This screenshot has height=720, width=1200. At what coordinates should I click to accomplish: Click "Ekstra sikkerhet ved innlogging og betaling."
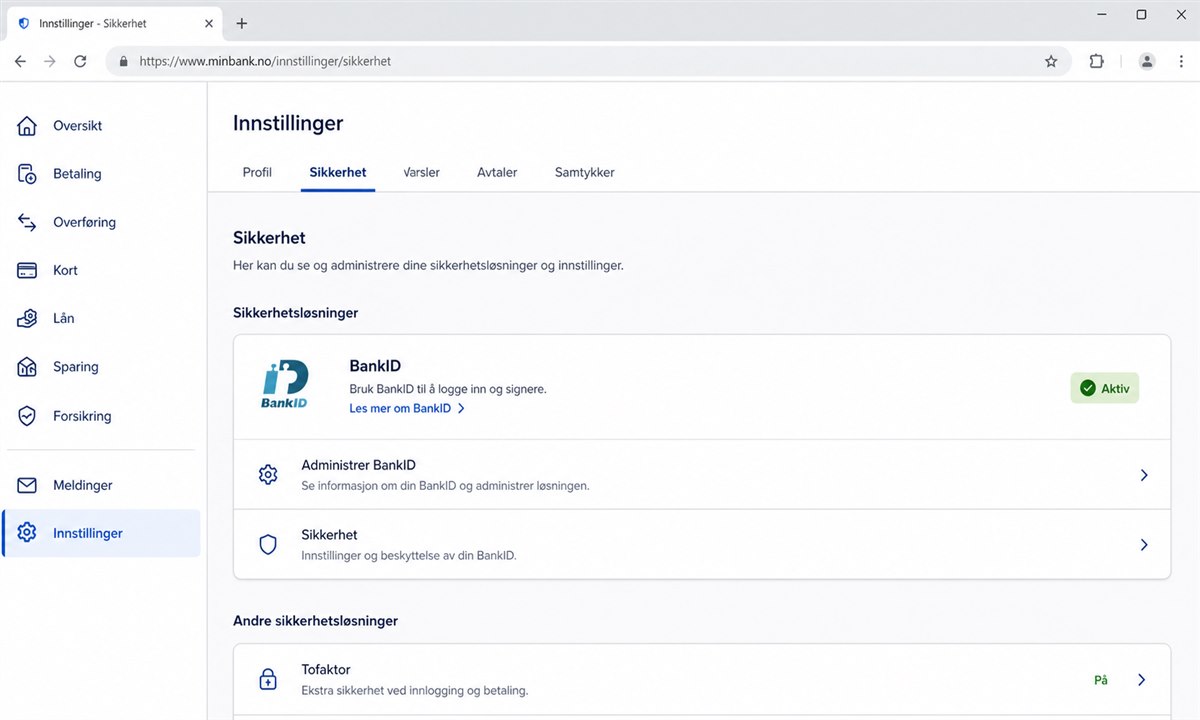click(414, 690)
